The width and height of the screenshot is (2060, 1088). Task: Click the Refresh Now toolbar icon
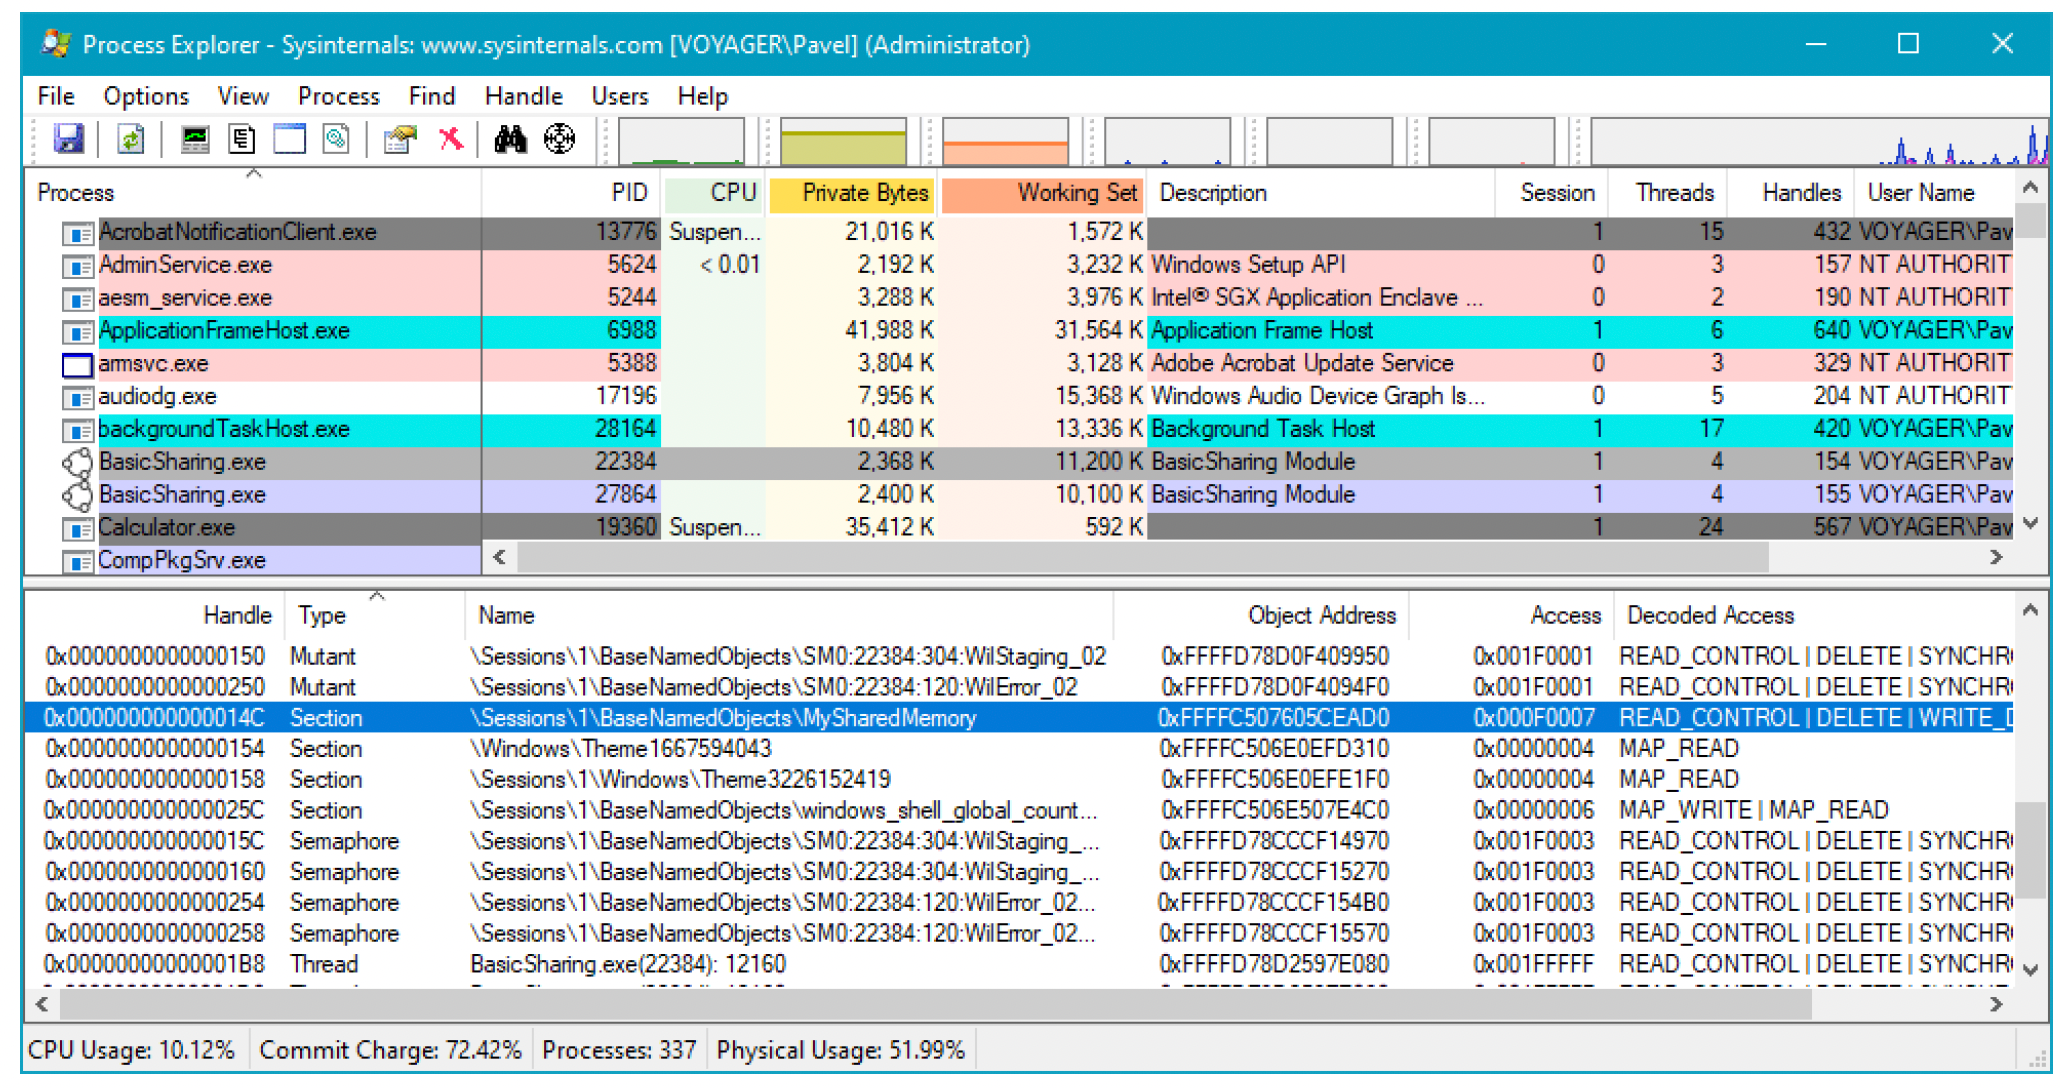tap(130, 139)
